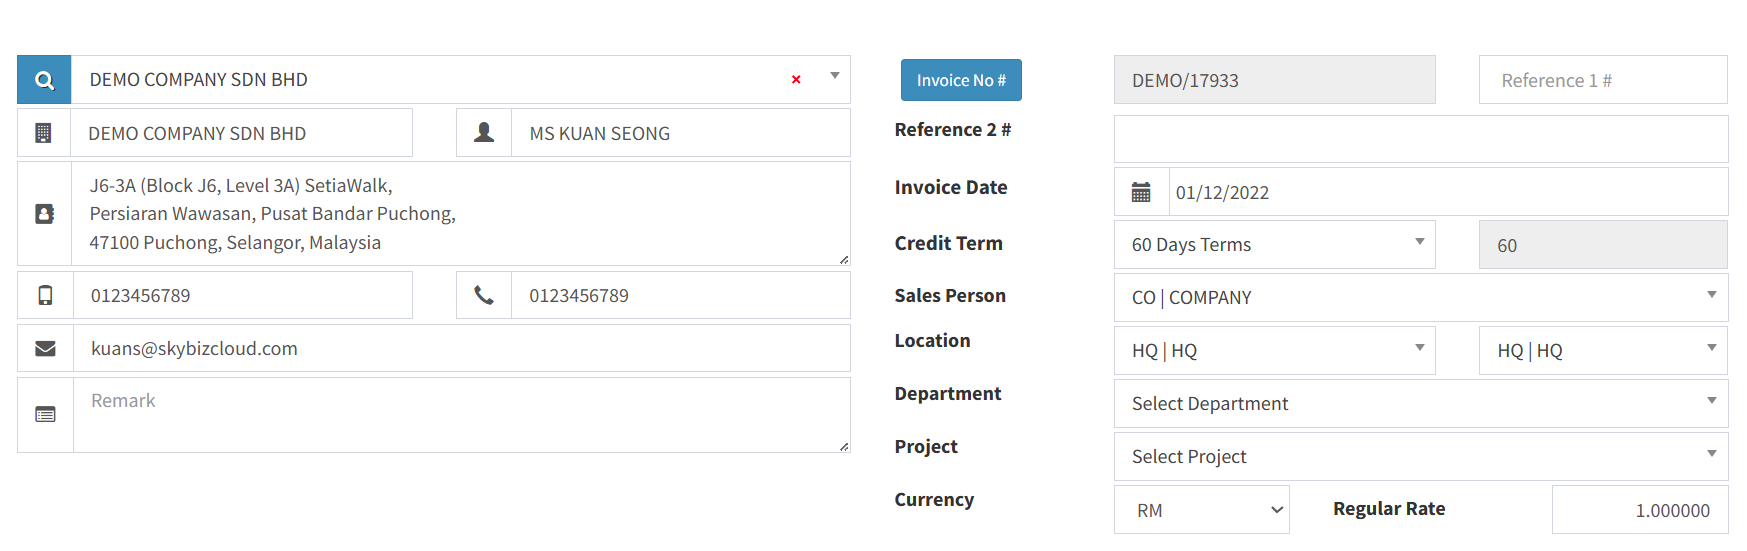This screenshot has width=1747, height=551.
Task: Click the telephone handset icon
Action: [484, 295]
